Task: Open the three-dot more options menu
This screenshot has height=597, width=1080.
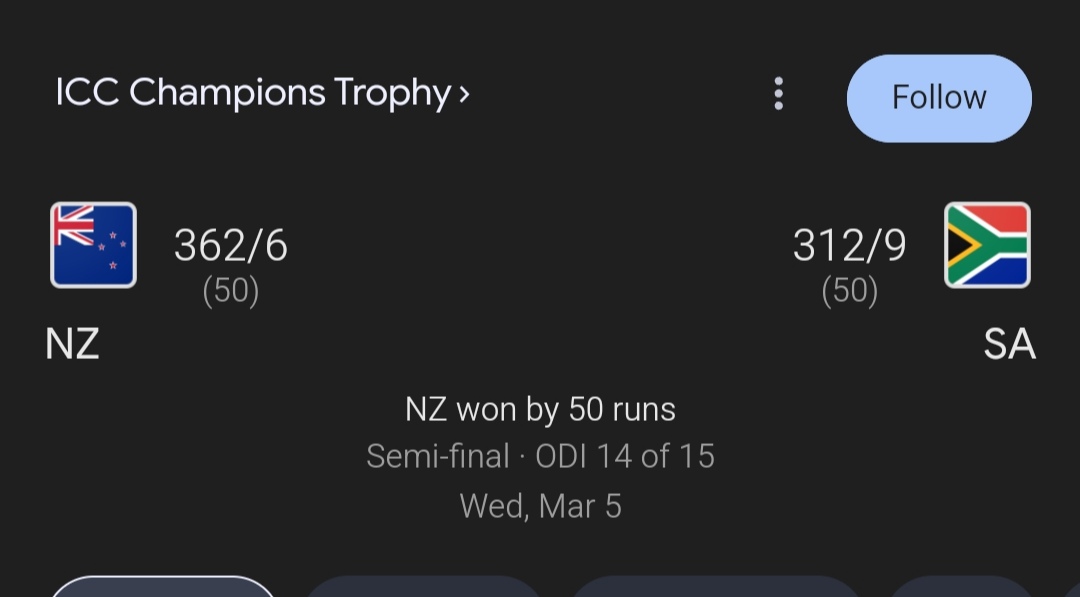Action: (x=778, y=95)
